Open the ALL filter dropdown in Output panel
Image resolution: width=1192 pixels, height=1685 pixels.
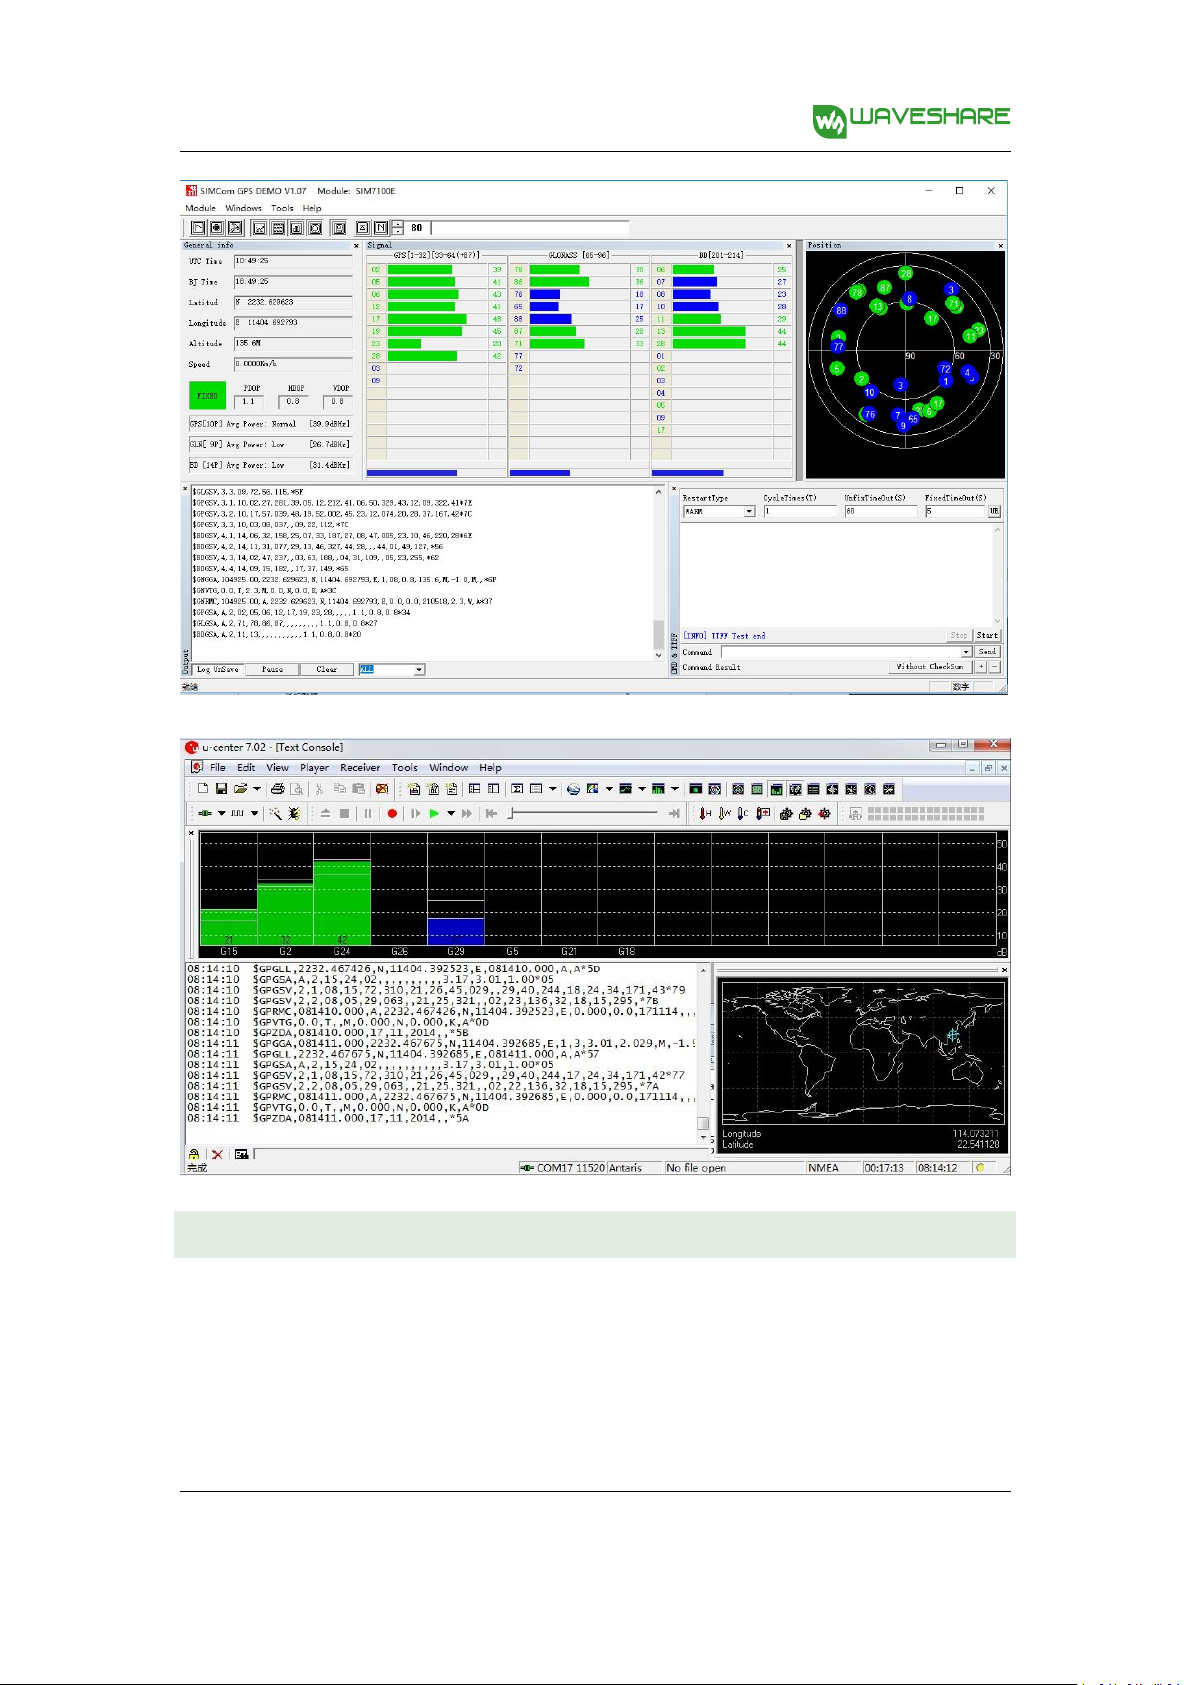pyautogui.click(x=419, y=669)
